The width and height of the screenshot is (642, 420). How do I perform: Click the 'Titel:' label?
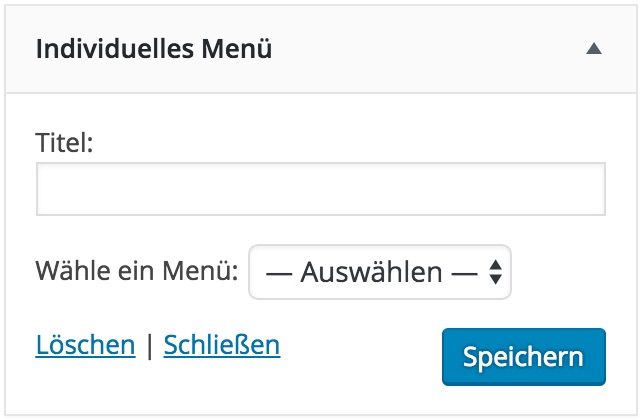coord(64,143)
